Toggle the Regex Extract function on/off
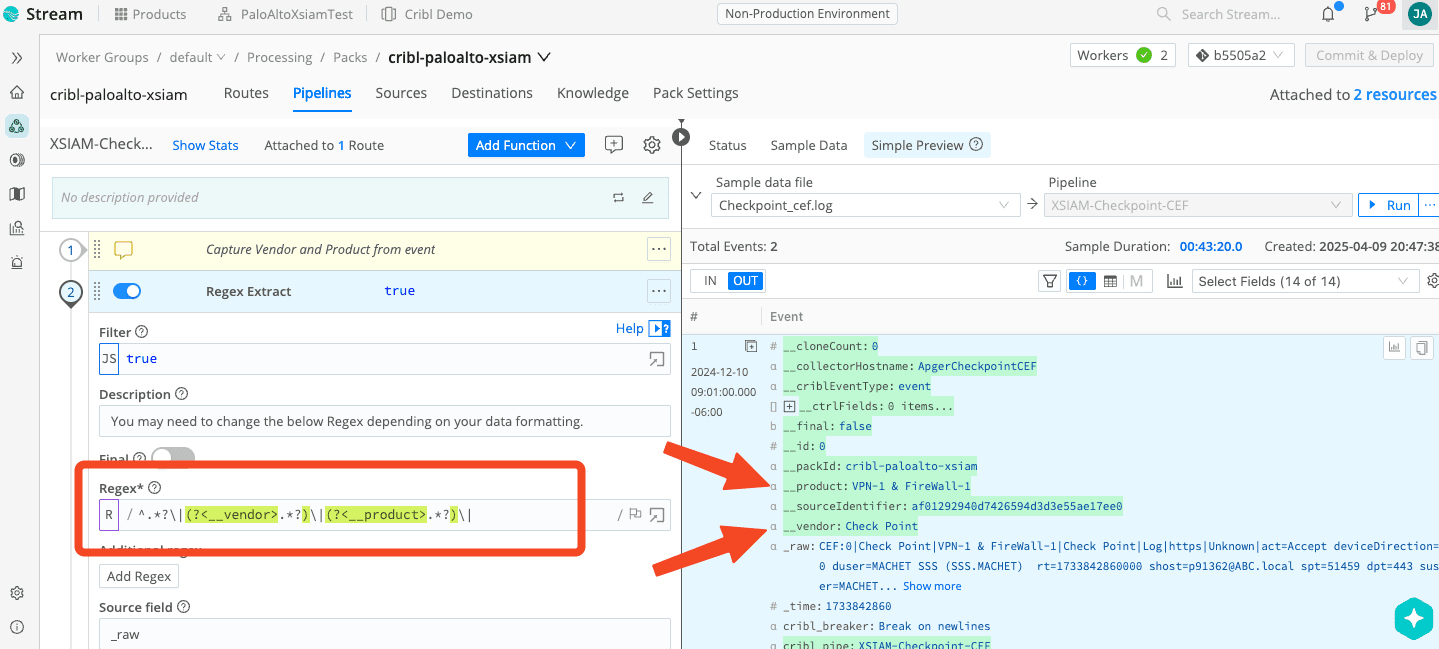The height and width of the screenshot is (649, 1439). (127, 291)
